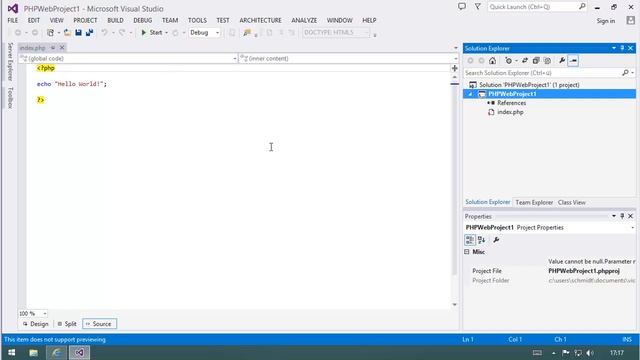Open the ARCHITECTURE menu
The height and width of the screenshot is (360, 640).
pos(260,20)
